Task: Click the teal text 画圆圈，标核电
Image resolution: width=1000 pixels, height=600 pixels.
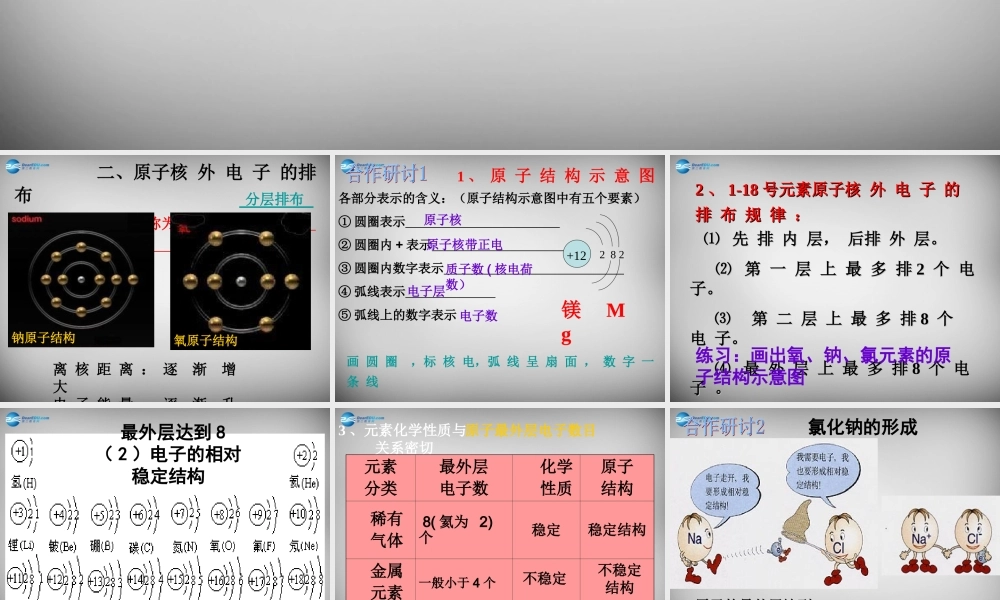Action: coord(501,371)
